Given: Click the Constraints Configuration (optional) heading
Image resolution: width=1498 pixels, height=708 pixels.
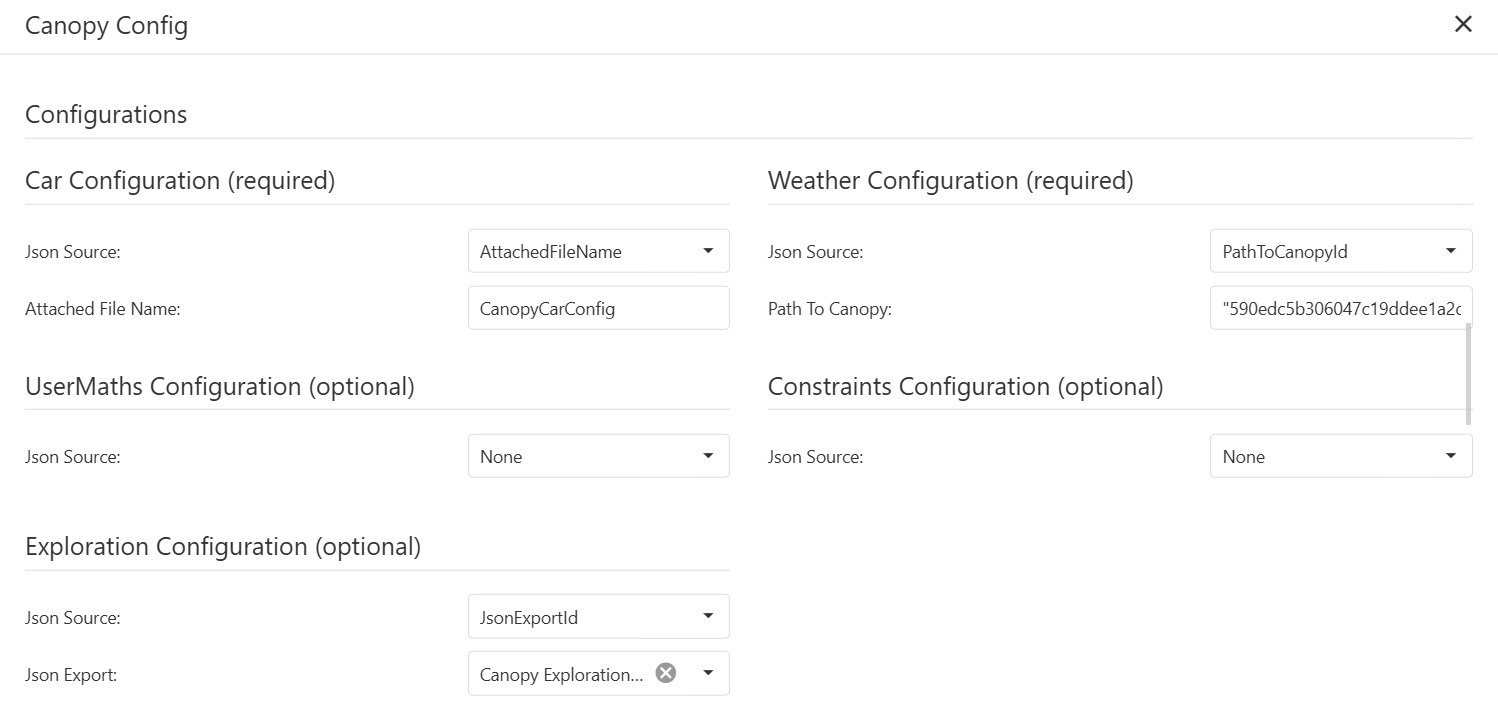Looking at the screenshot, I should click(965, 386).
